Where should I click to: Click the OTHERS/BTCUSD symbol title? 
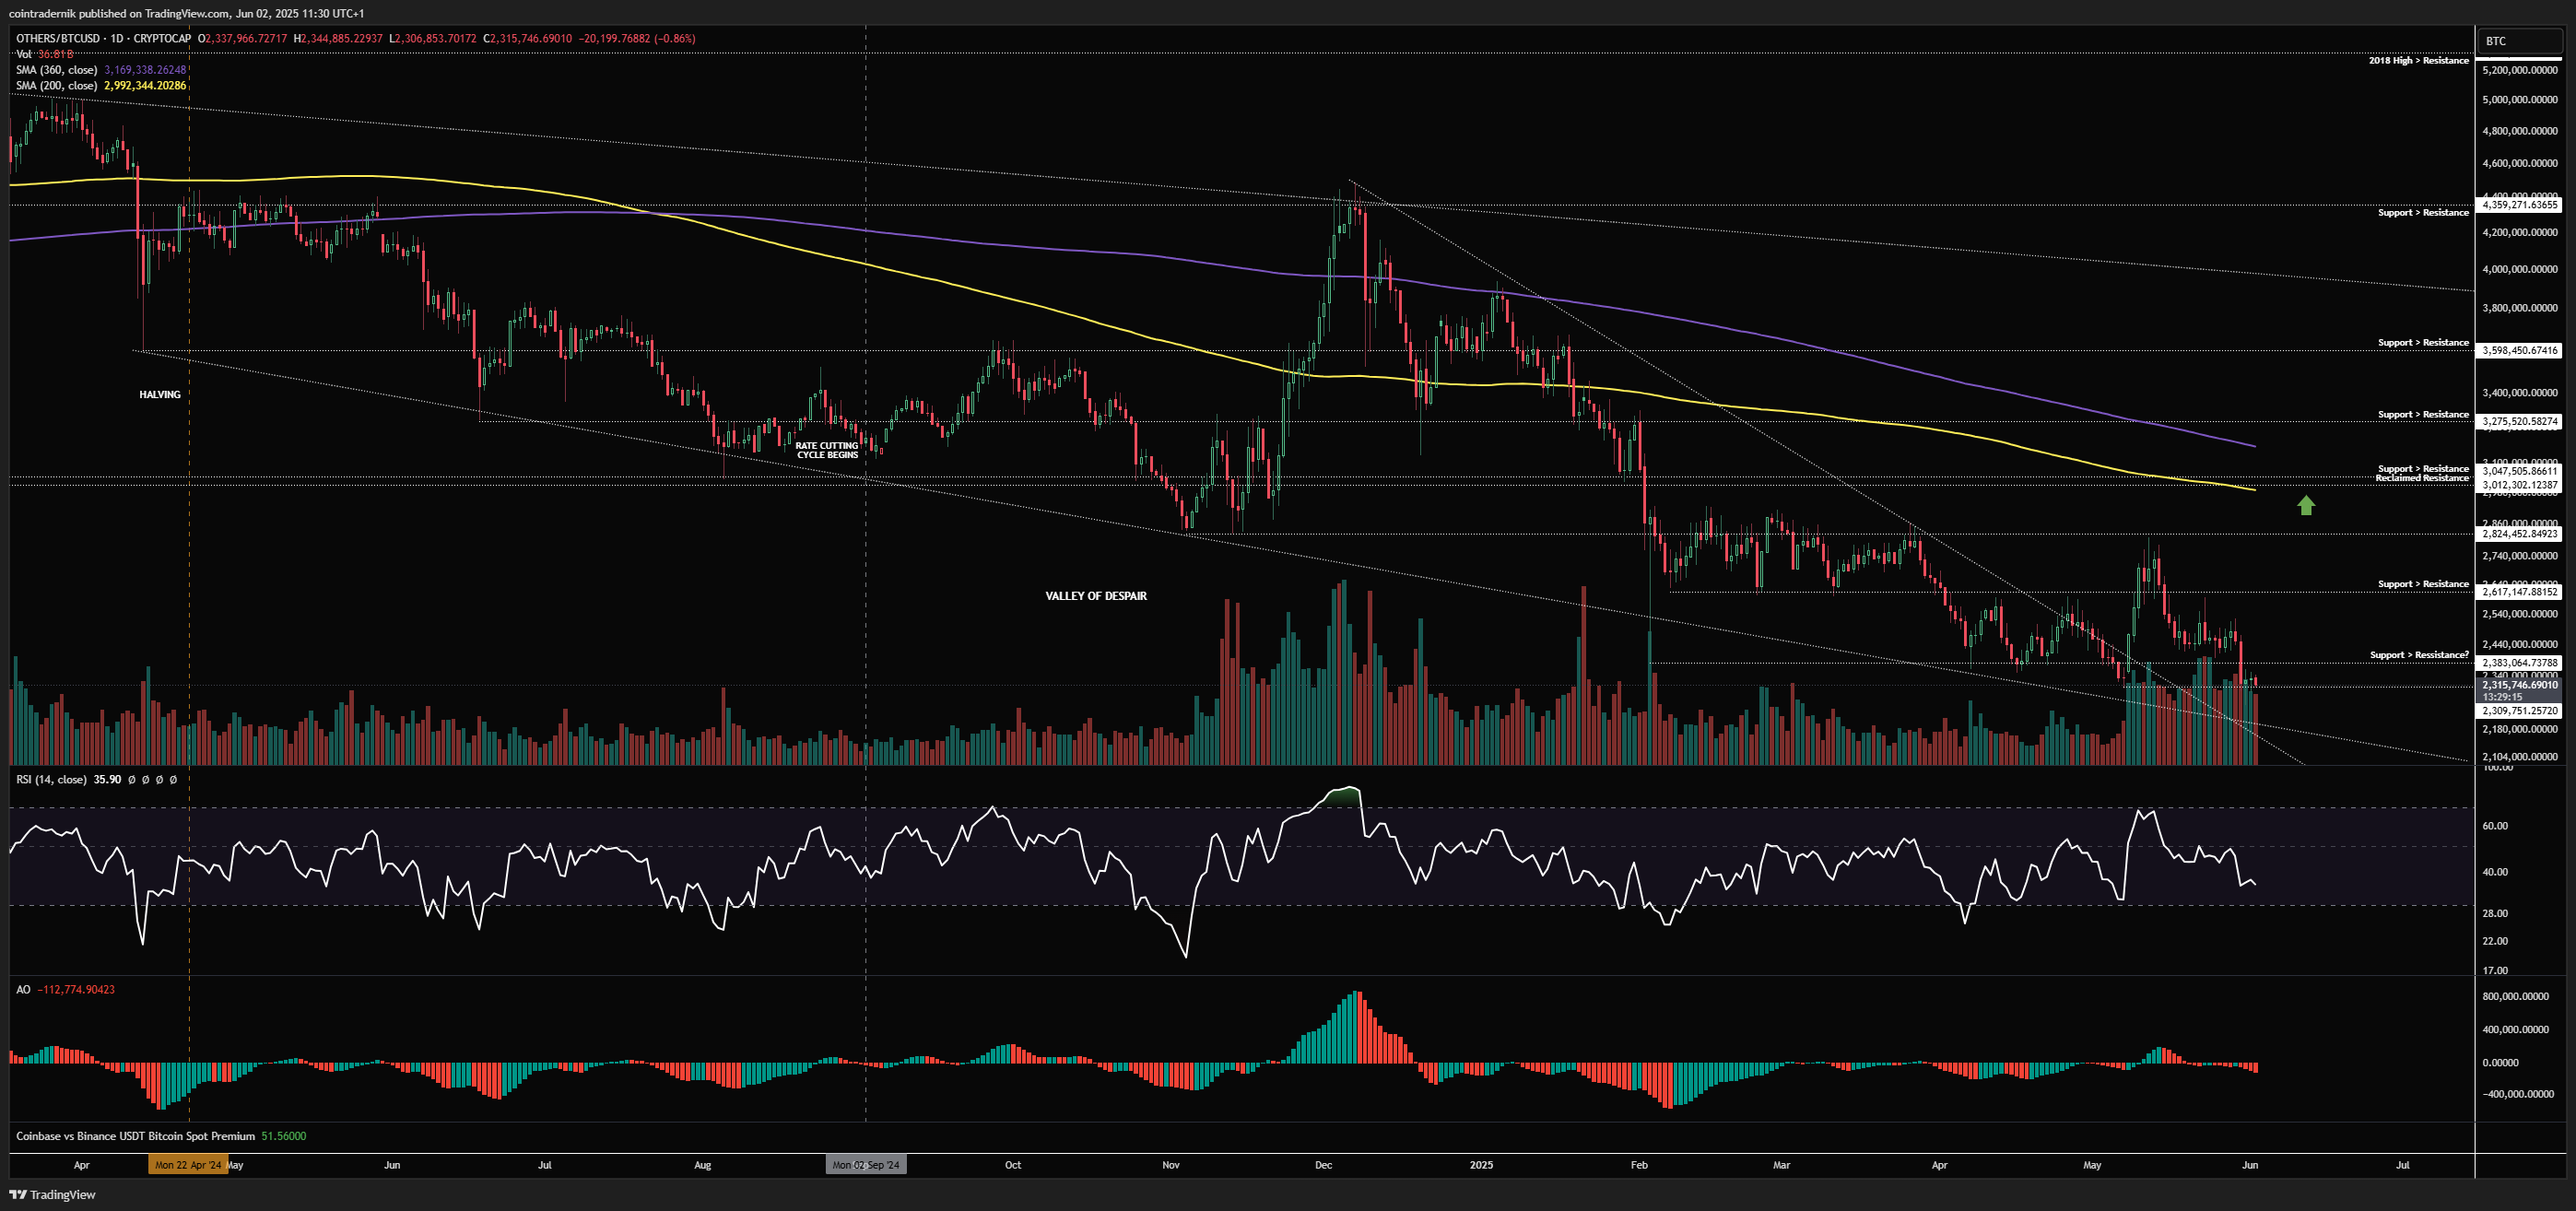(57, 38)
